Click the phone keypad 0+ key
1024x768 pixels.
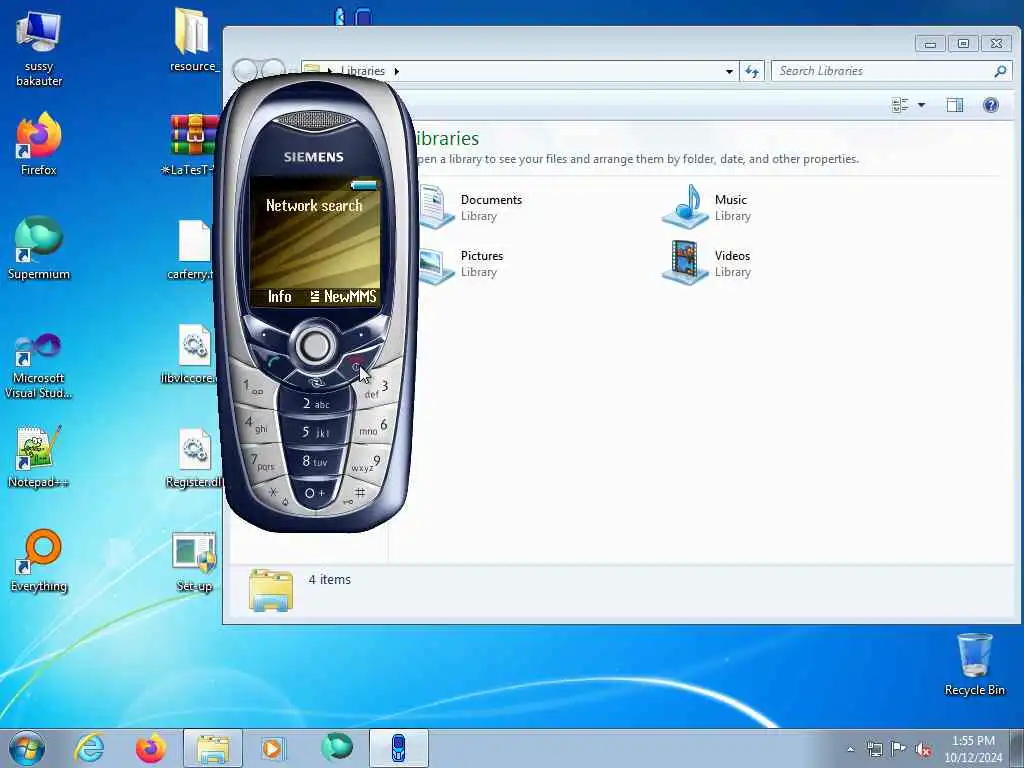pyautogui.click(x=315, y=493)
